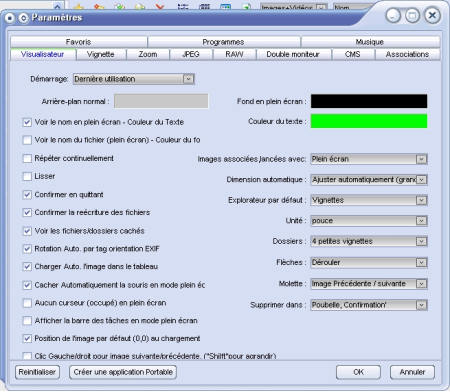450x392 pixels.
Task: Click the second circular title bar icon
Action: (x=23, y=18)
